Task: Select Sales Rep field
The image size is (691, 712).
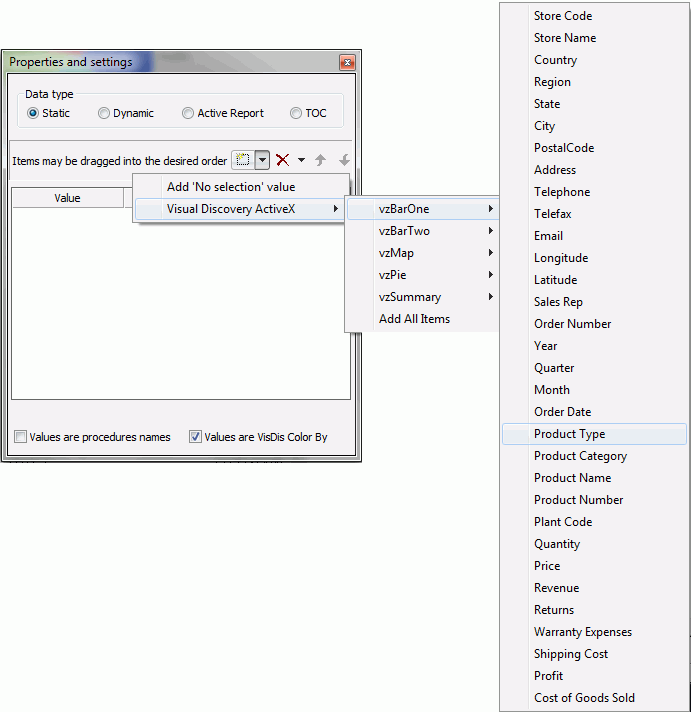Action: [x=594, y=302]
